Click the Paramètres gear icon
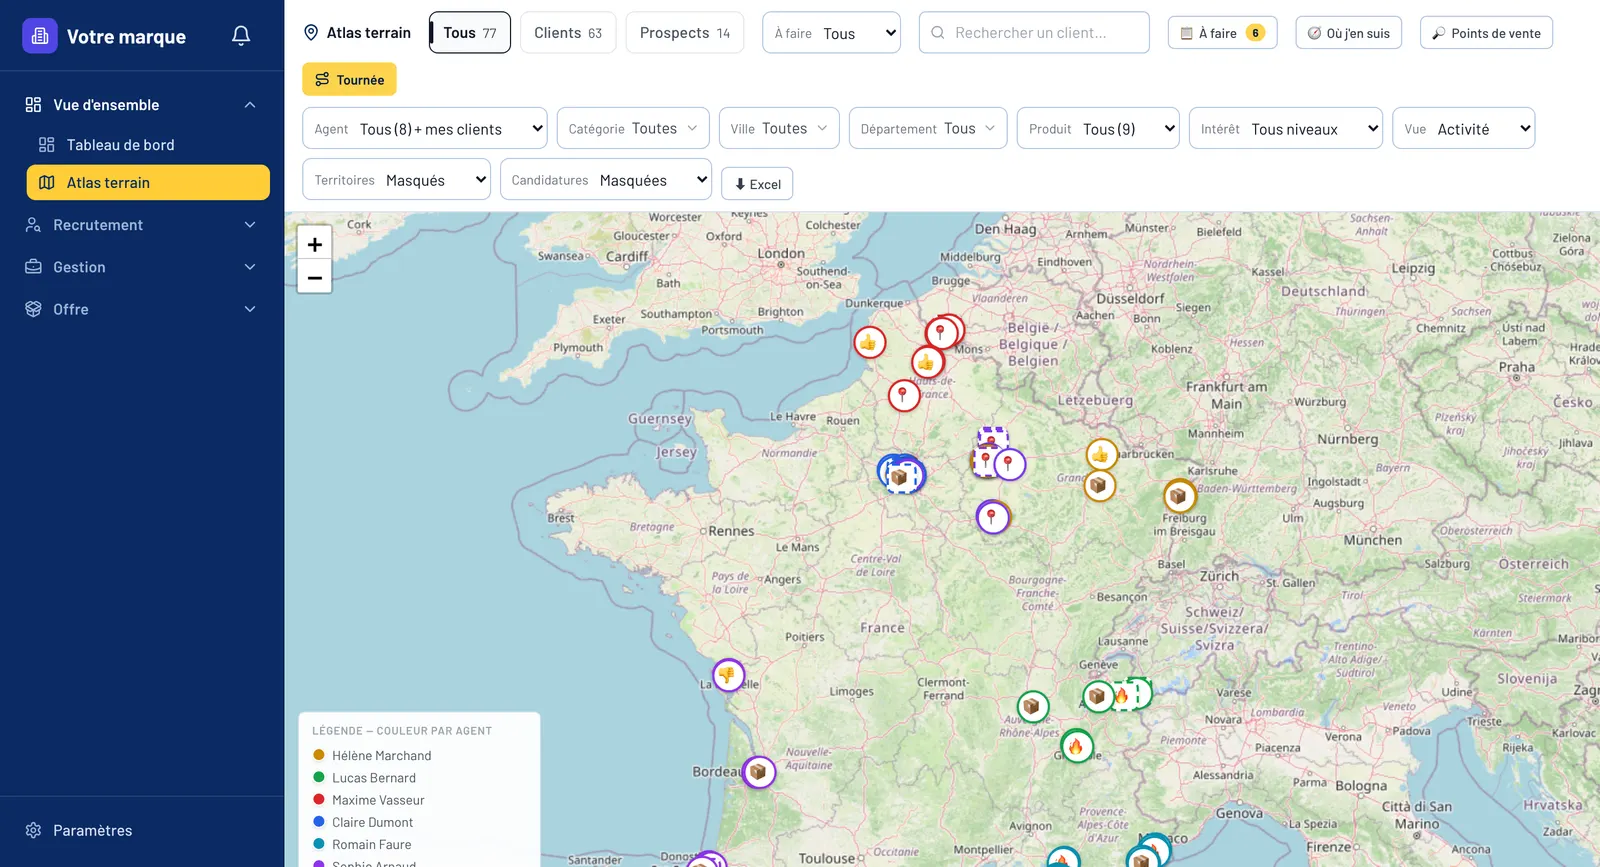The height and width of the screenshot is (867, 1600). click(33, 831)
